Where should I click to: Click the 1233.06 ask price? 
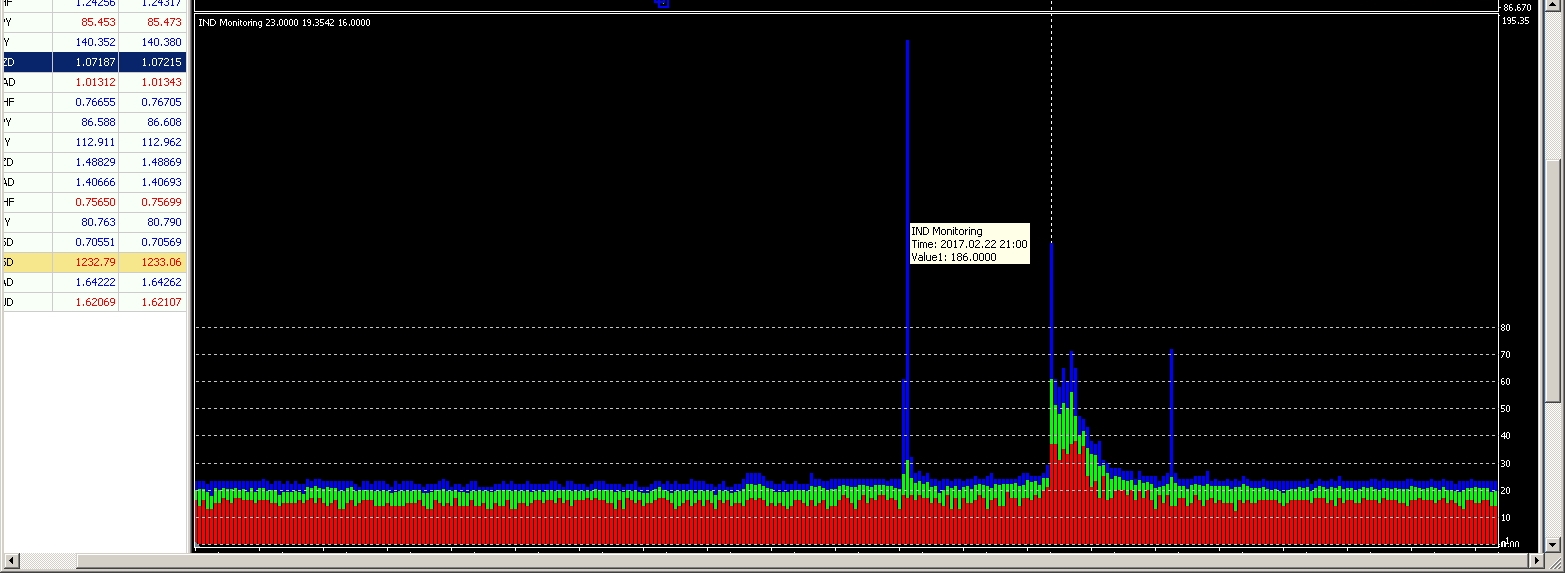[x=153, y=262]
